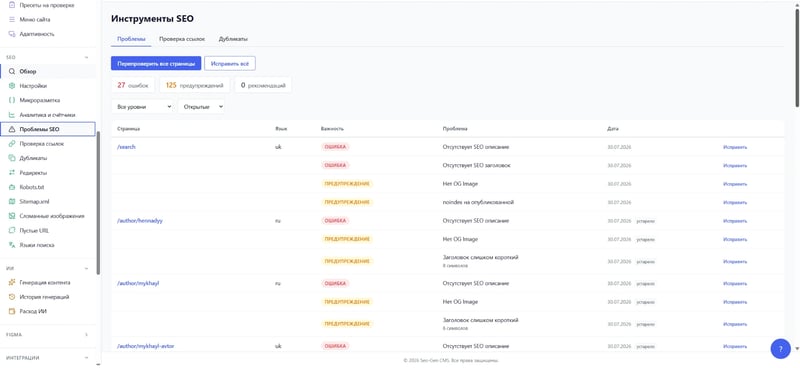Click the blue help question-mark button
This screenshot has height=368, width=800.
(x=780, y=349)
